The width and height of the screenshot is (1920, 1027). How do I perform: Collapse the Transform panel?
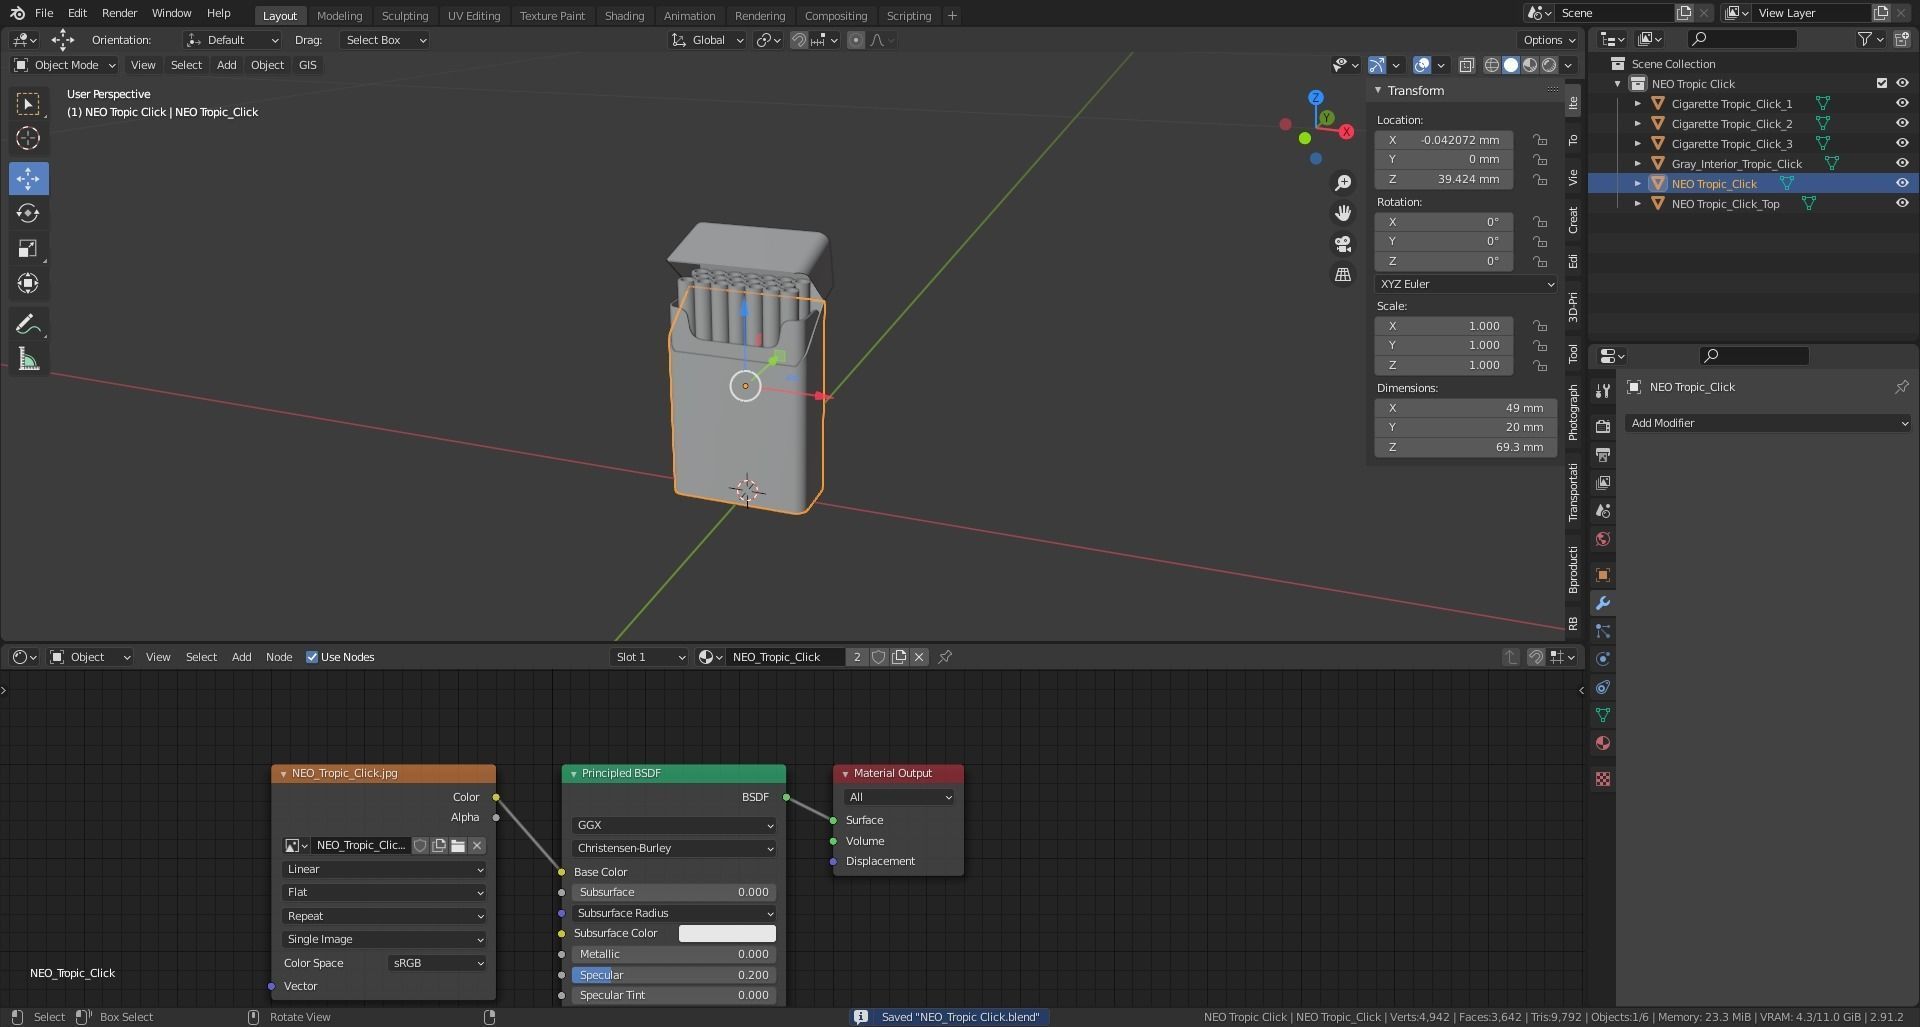pos(1378,90)
